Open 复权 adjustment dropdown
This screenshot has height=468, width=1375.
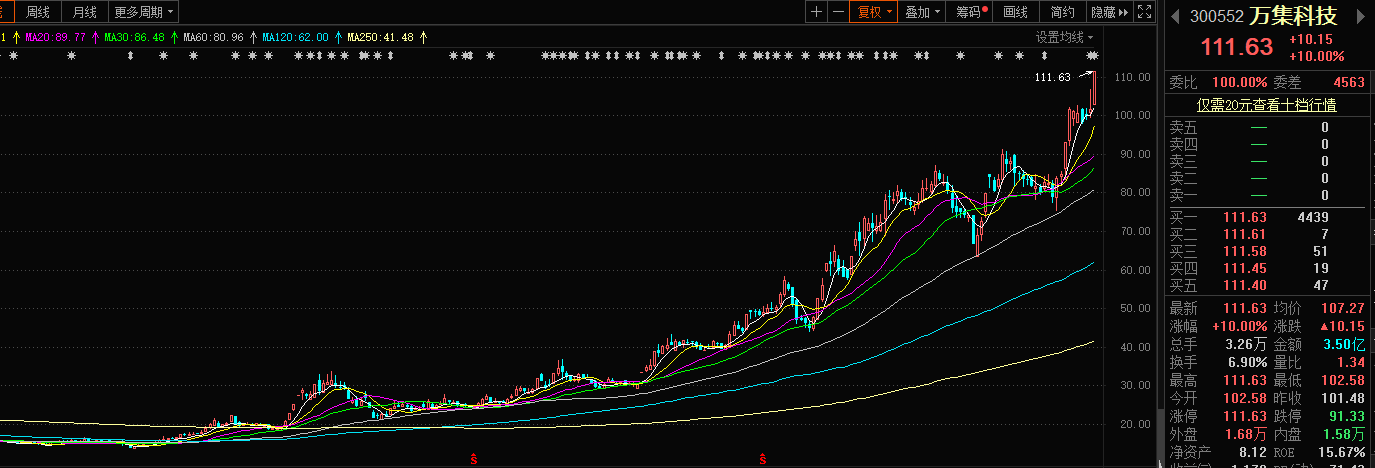[x=871, y=12]
